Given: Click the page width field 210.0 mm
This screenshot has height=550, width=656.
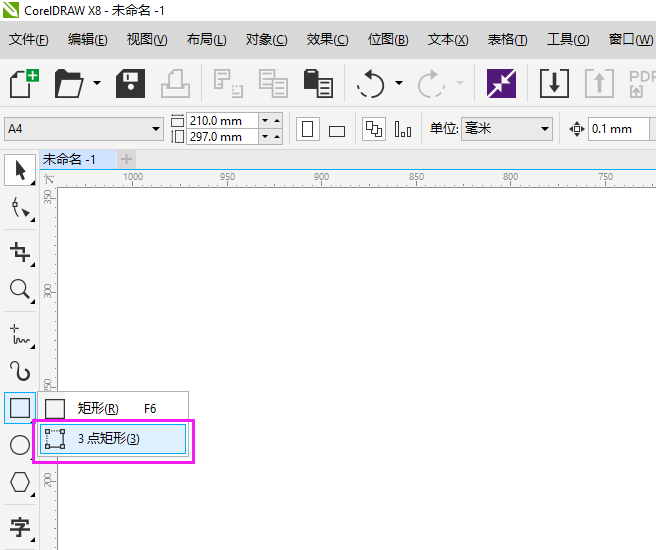Looking at the screenshot, I should pos(223,121).
